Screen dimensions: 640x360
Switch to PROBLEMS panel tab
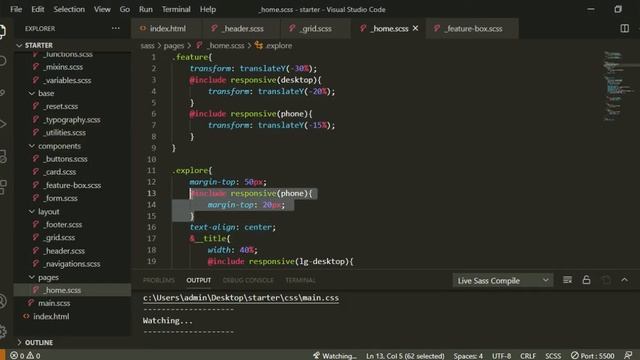(159, 280)
